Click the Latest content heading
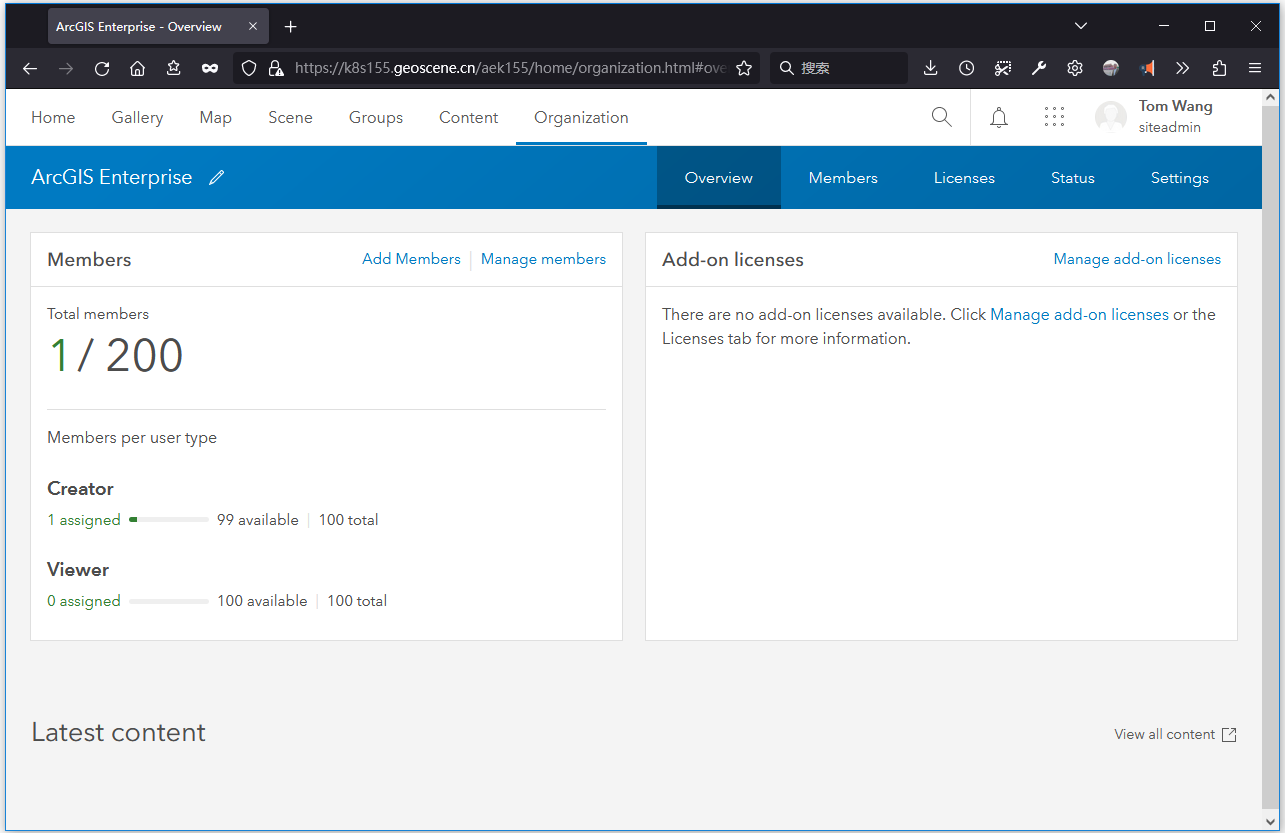This screenshot has width=1285, height=833. point(118,732)
